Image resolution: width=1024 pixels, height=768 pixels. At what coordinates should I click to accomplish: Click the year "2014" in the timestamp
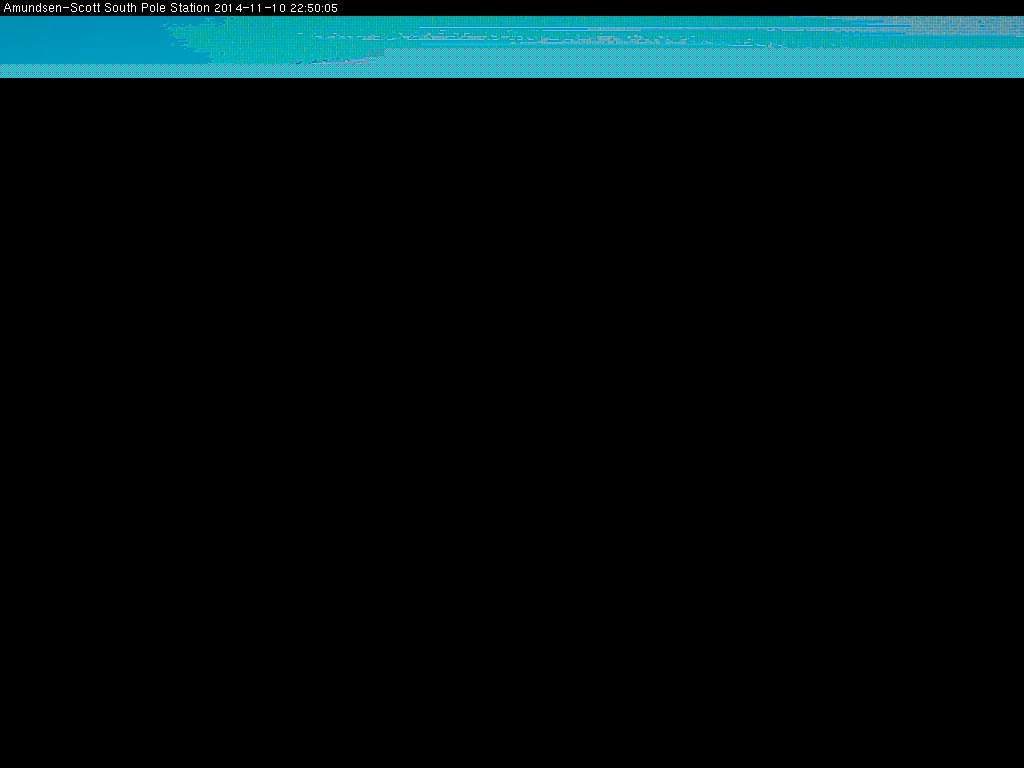click(x=228, y=8)
